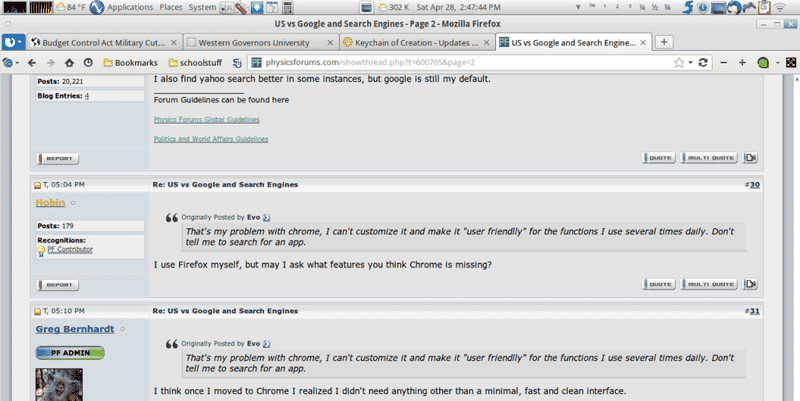Viewport: 800px width, 401px height.
Task: Click the Thunderbird mail tray icon
Action: pos(733,7)
